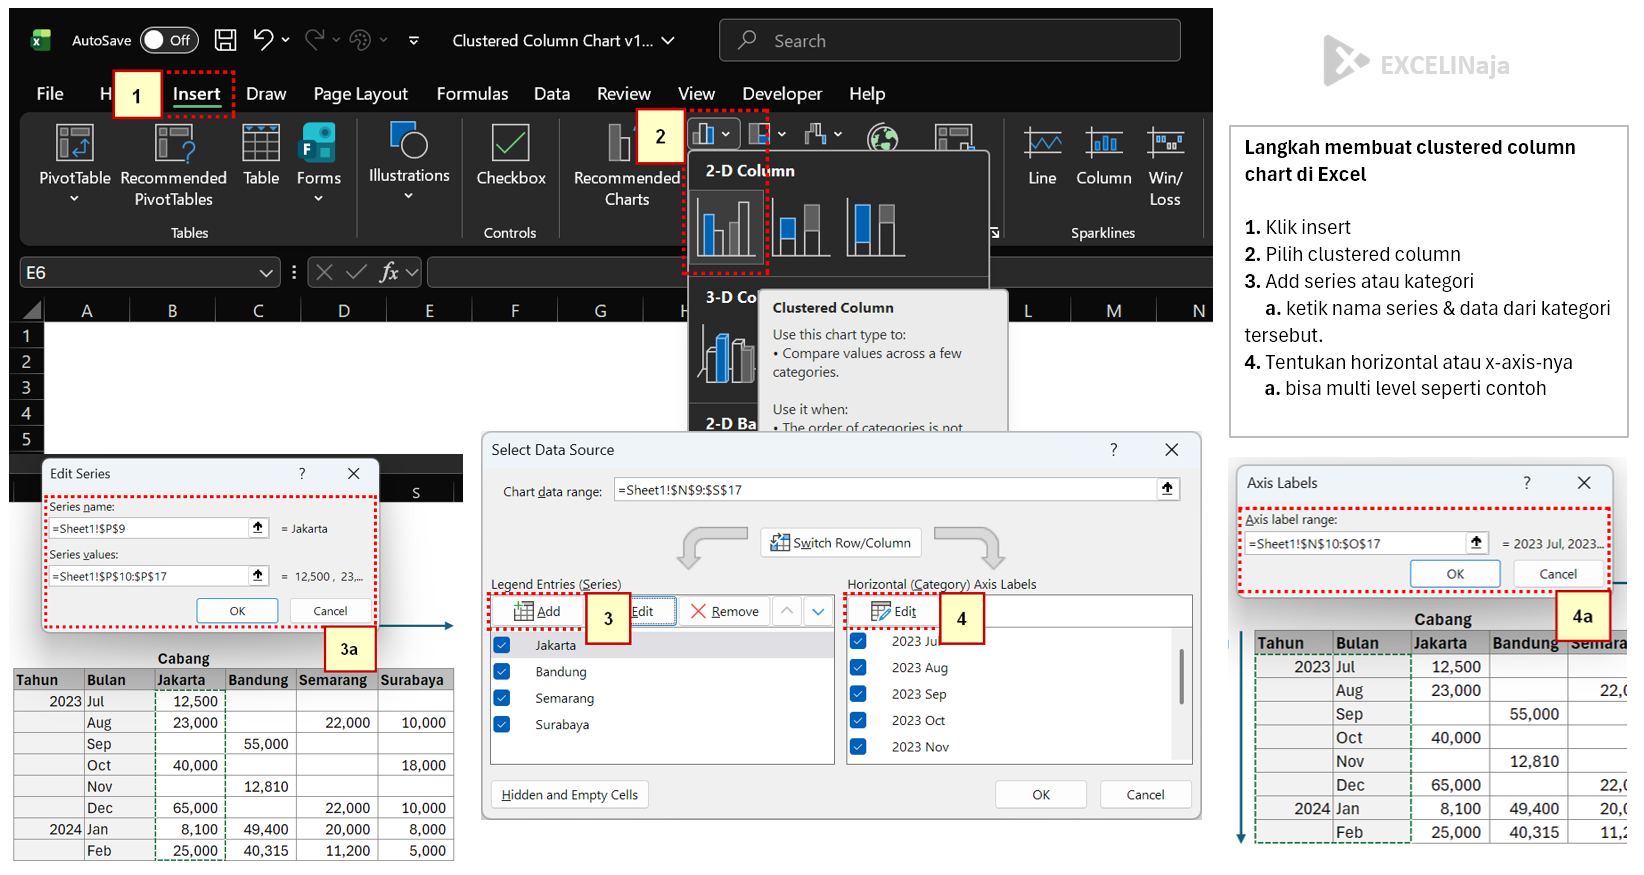Click Edit for Horizontal Axis Labels
The image size is (1644, 875).
tap(894, 612)
